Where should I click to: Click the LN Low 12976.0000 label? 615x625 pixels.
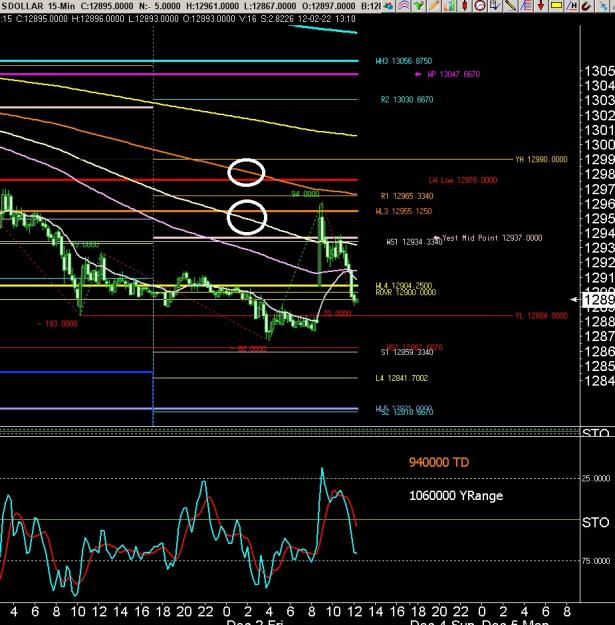(463, 180)
